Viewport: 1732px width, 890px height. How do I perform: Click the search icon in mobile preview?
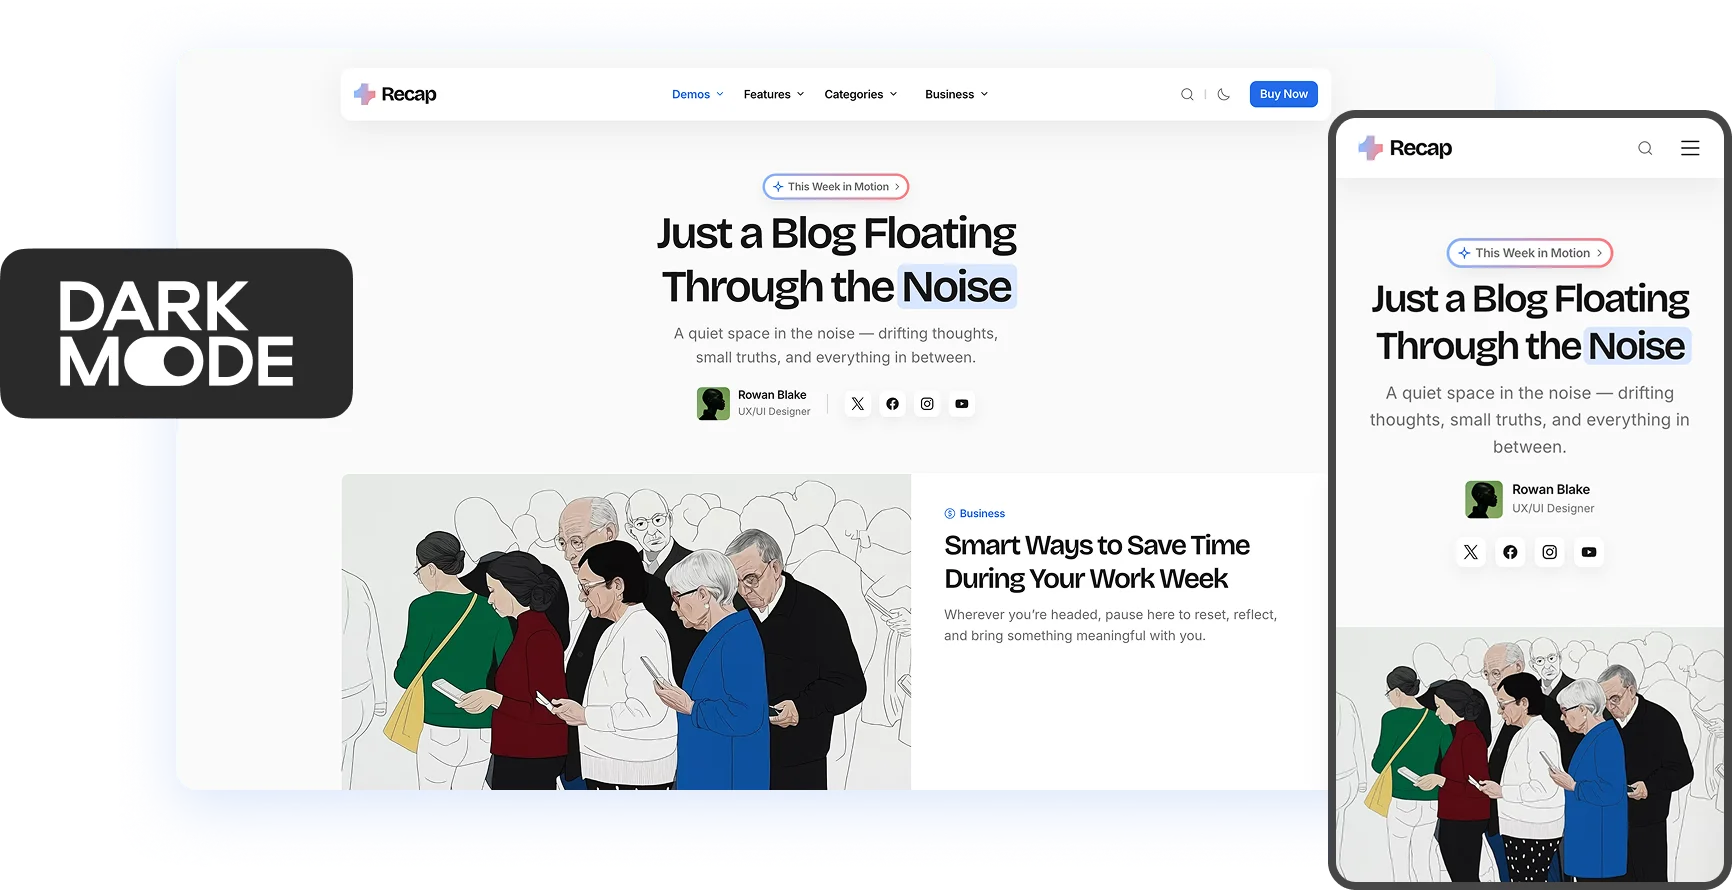point(1645,149)
